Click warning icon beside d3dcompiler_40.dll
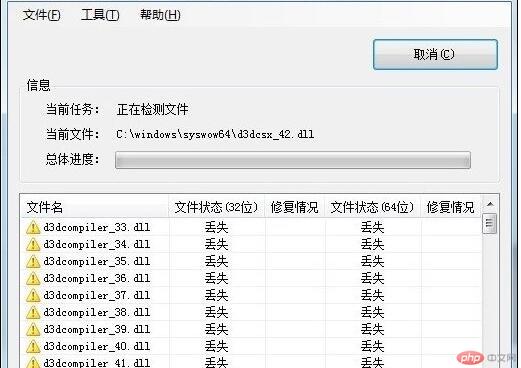Image resolution: width=521 pixels, height=368 pixels. [x=33, y=346]
